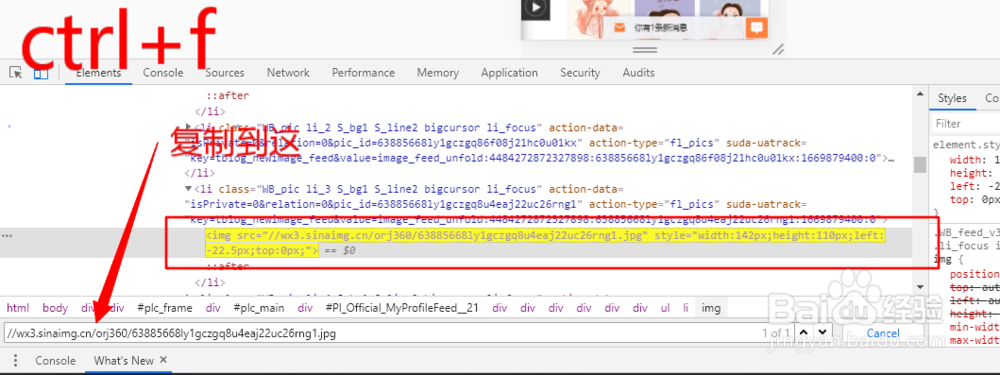
Task: Select #Pl_Official_MyProfileFeed__21 breadcrumb item
Action: (402, 308)
